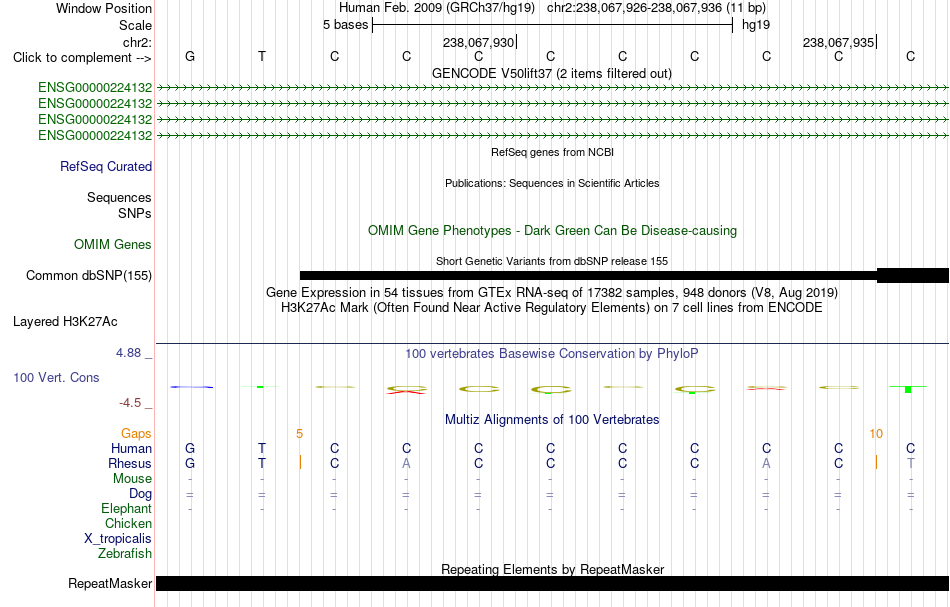Click the 100 Vert. Cons track label
Screen dimensions: 950x607
click(x=56, y=377)
